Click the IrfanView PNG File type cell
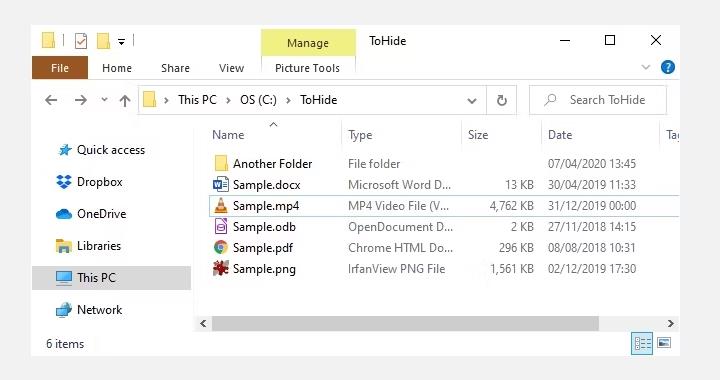The height and width of the screenshot is (380, 720). (x=396, y=269)
